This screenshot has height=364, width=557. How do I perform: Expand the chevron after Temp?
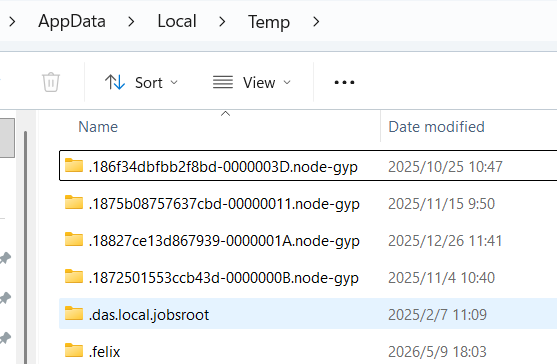316,22
